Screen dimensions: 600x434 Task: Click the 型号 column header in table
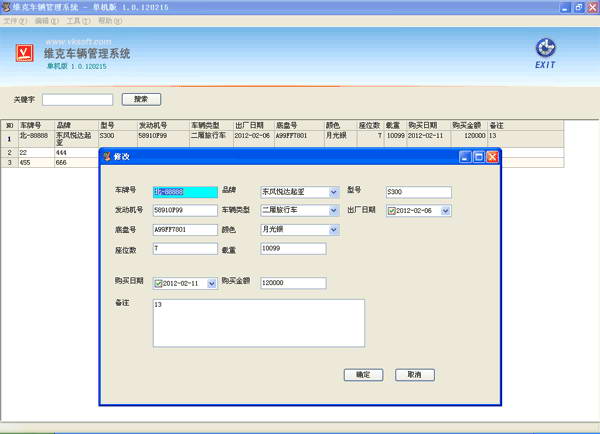click(118, 125)
